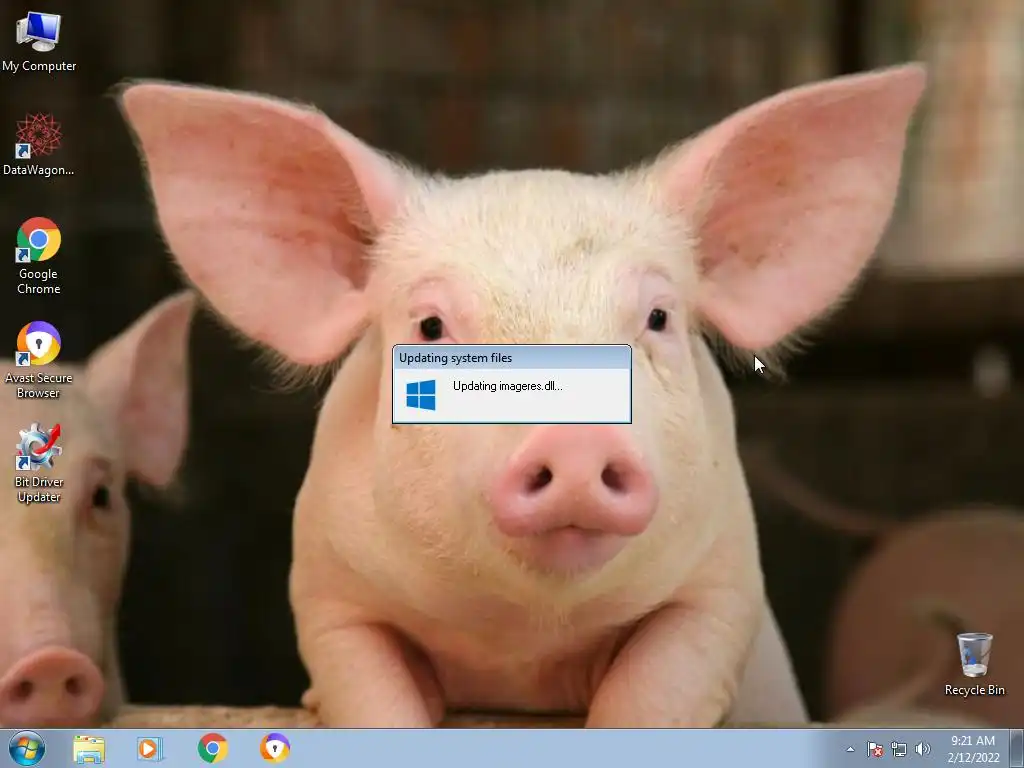1024x768 pixels.
Task: Select the DataWagon desktop shortcut
Action: [x=39, y=144]
